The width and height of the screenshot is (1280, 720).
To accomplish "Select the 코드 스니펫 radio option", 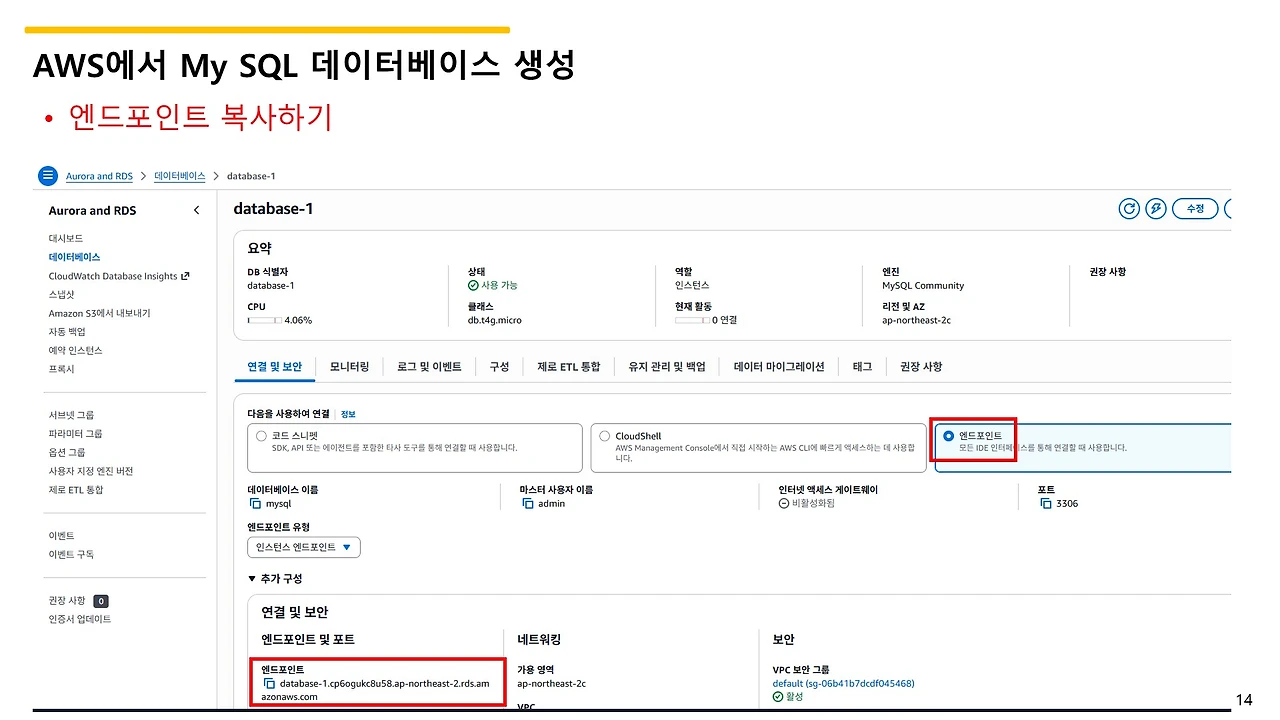I will [x=262, y=436].
